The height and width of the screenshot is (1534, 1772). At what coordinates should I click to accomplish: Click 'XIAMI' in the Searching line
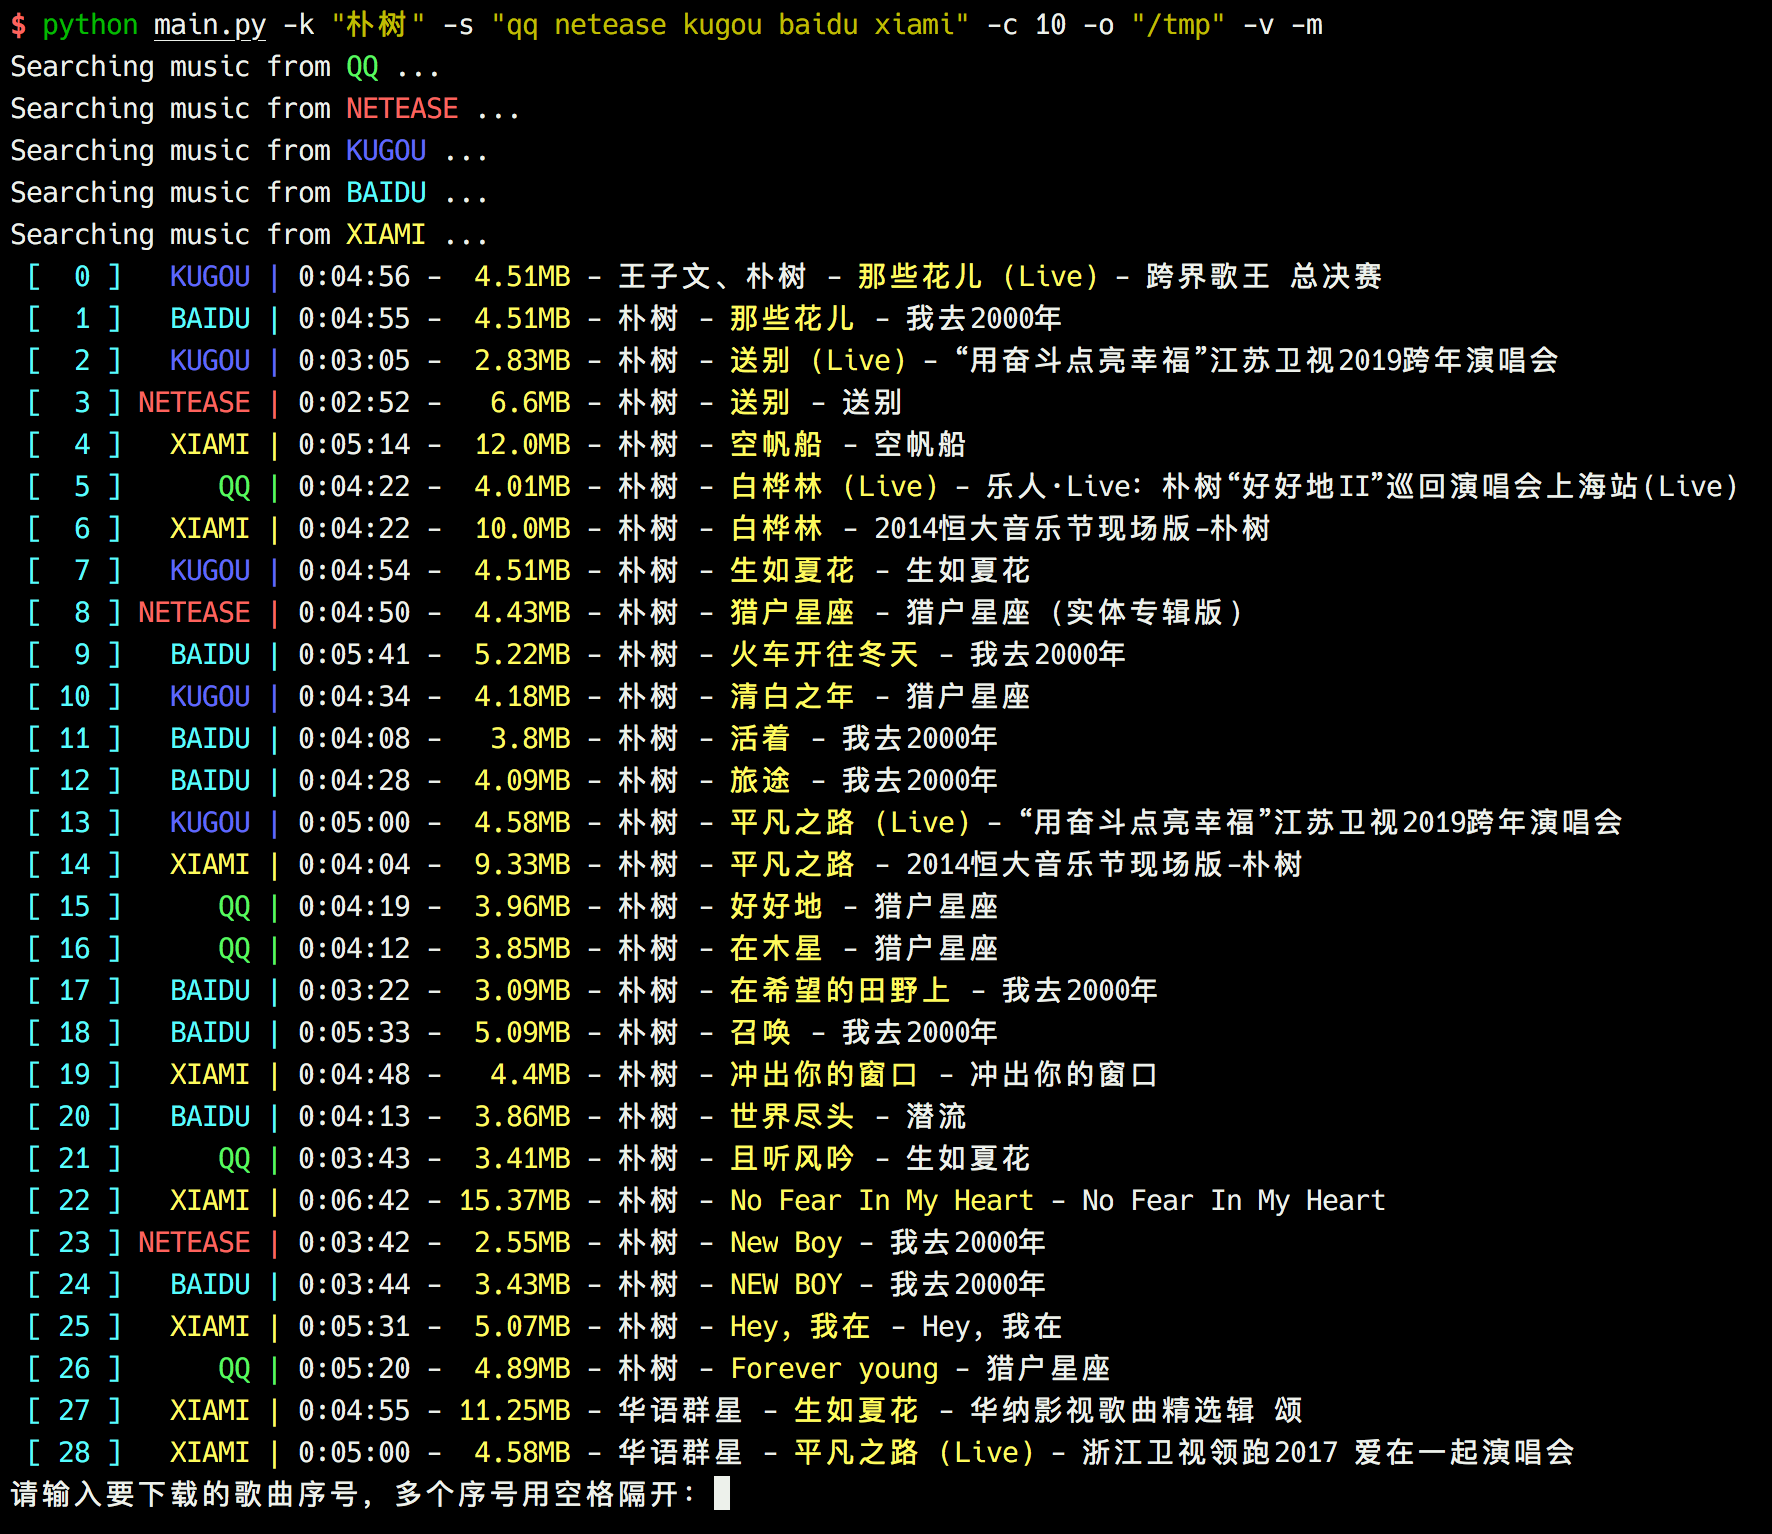(x=386, y=234)
